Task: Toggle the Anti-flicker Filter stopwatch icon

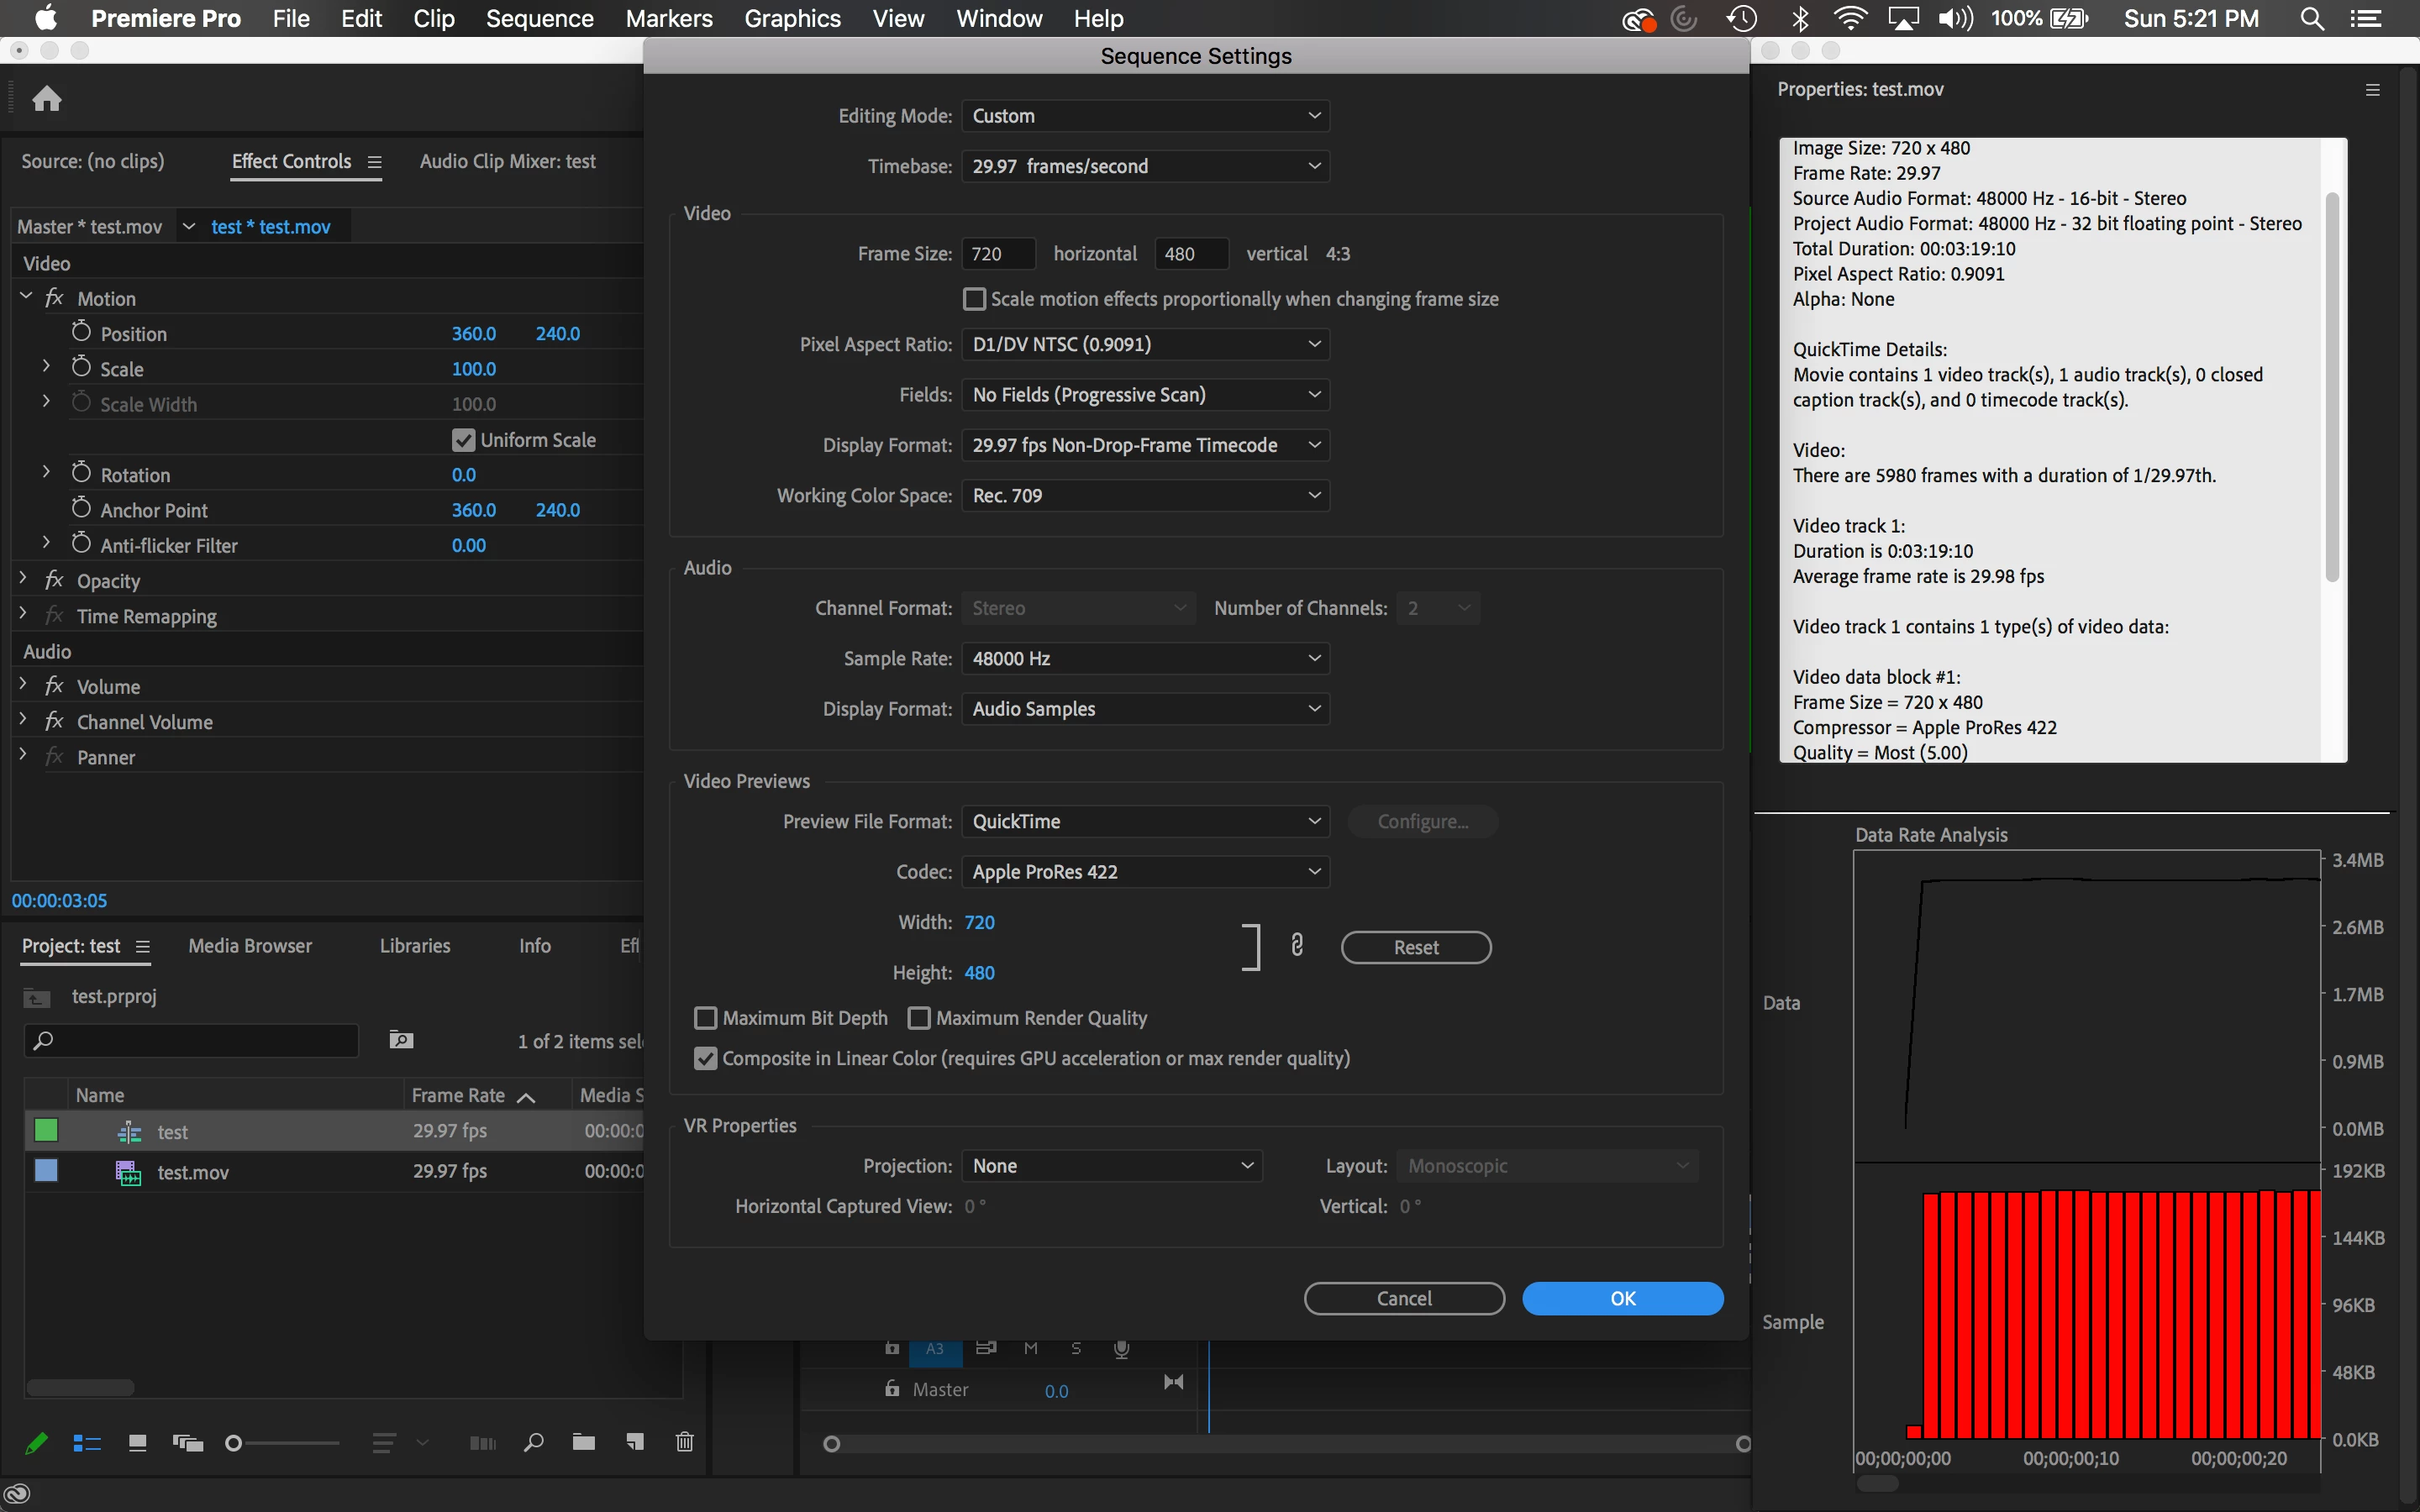Action: tap(82, 543)
